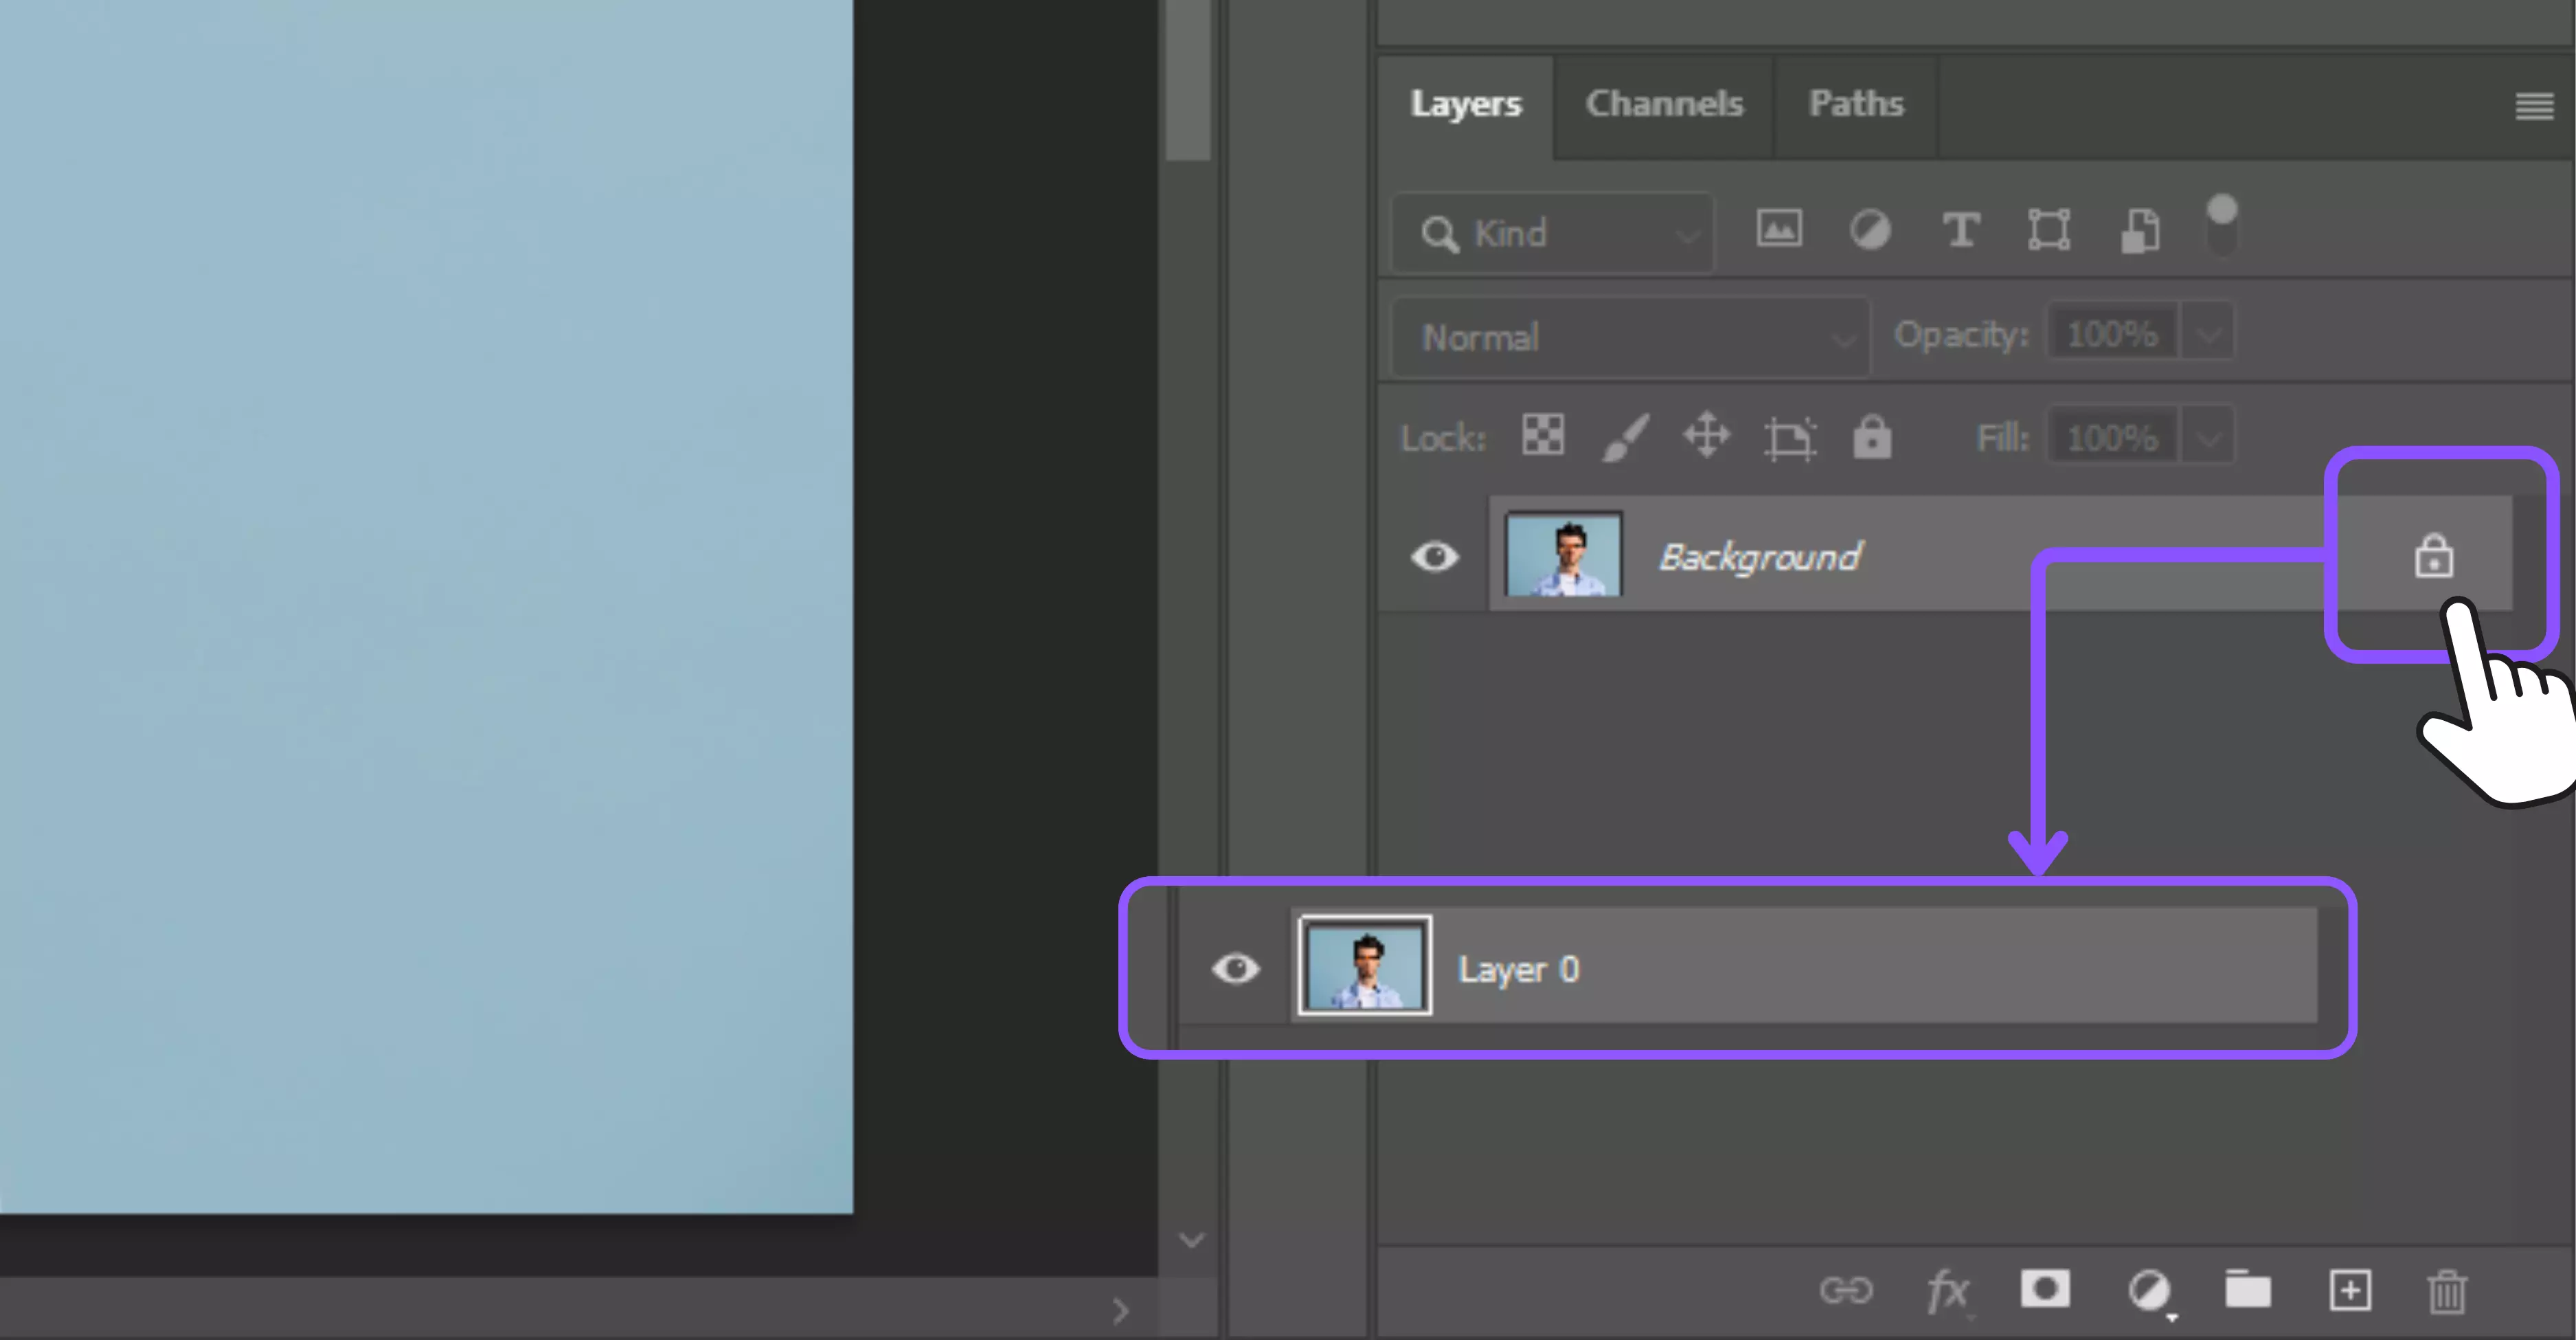2576x1340 pixels.
Task: Select the Layer 0 name
Action: point(1518,969)
